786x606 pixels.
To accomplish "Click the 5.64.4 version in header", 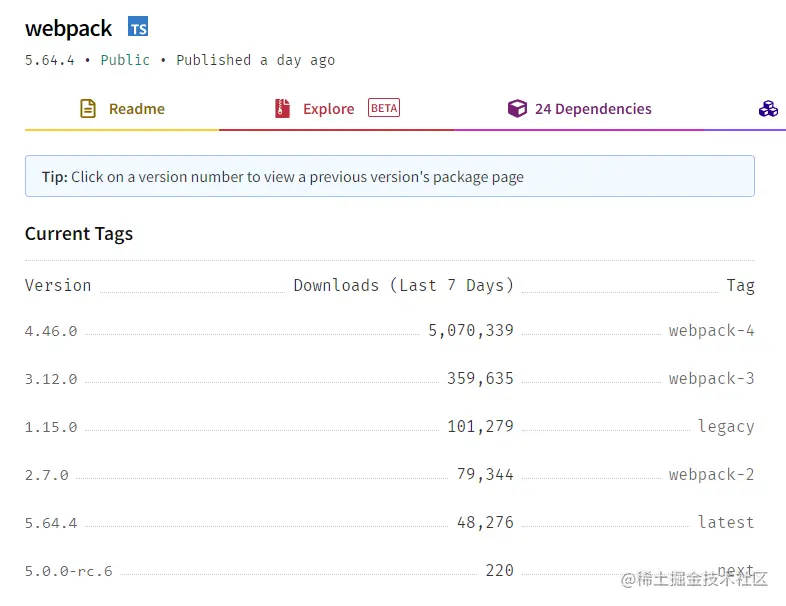I will pyautogui.click(x=50, y=60).
